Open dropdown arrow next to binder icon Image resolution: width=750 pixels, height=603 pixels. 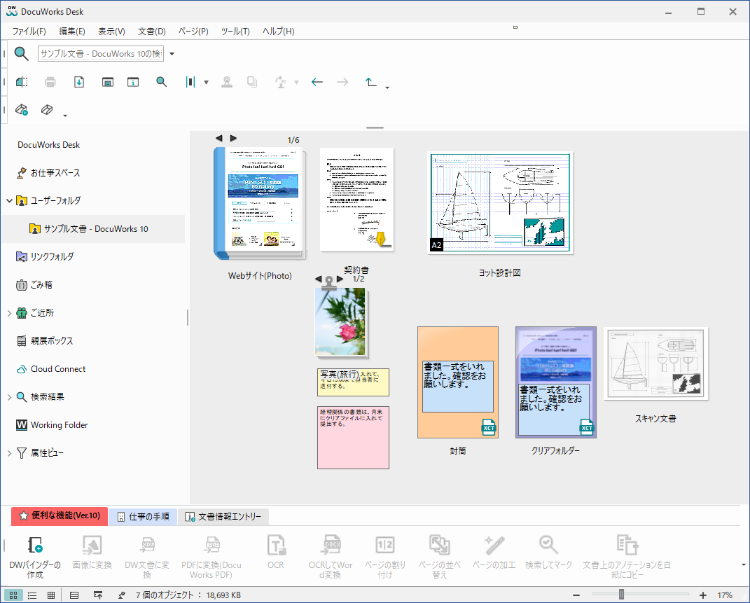206,82
